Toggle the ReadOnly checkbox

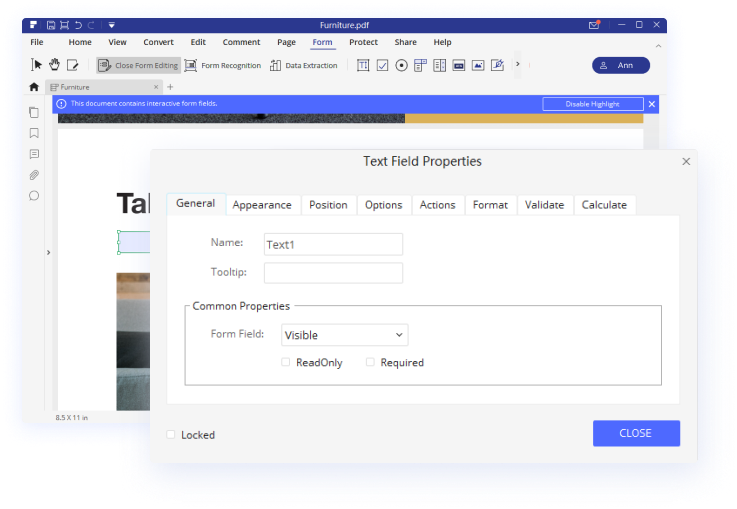(x=285, y=362)
